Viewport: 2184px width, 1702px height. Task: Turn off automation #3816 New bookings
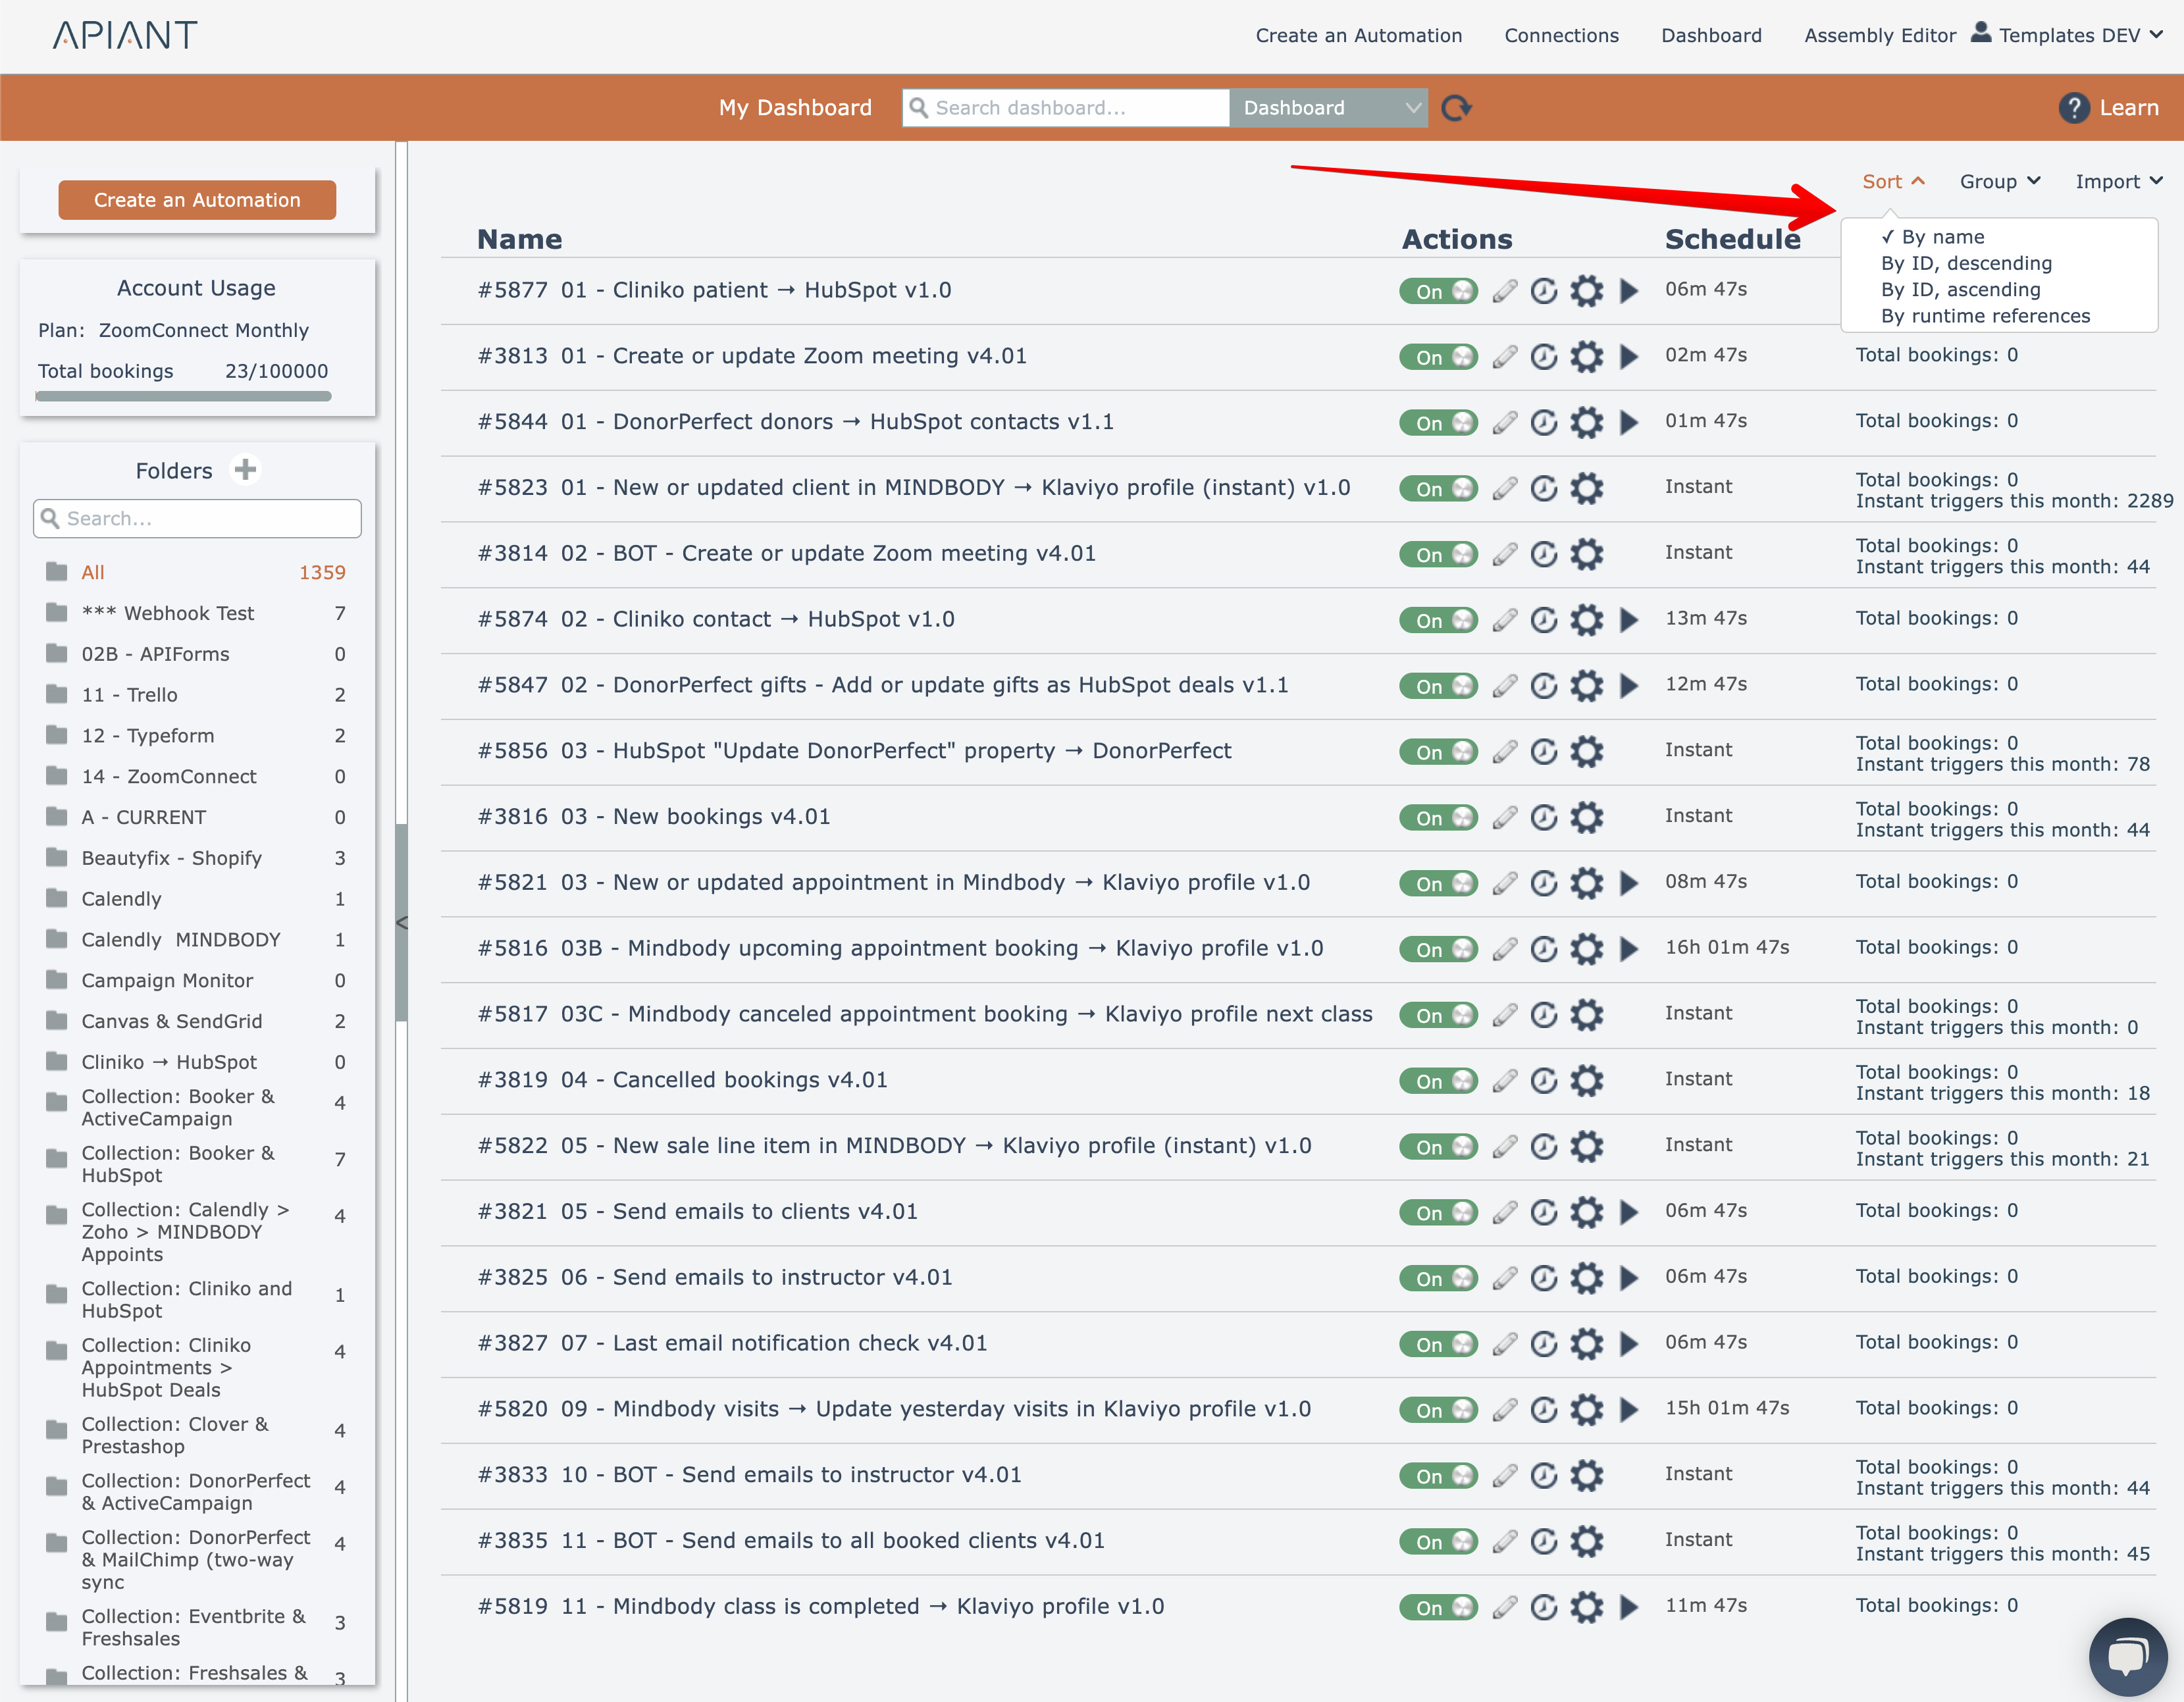[1438, 818]
